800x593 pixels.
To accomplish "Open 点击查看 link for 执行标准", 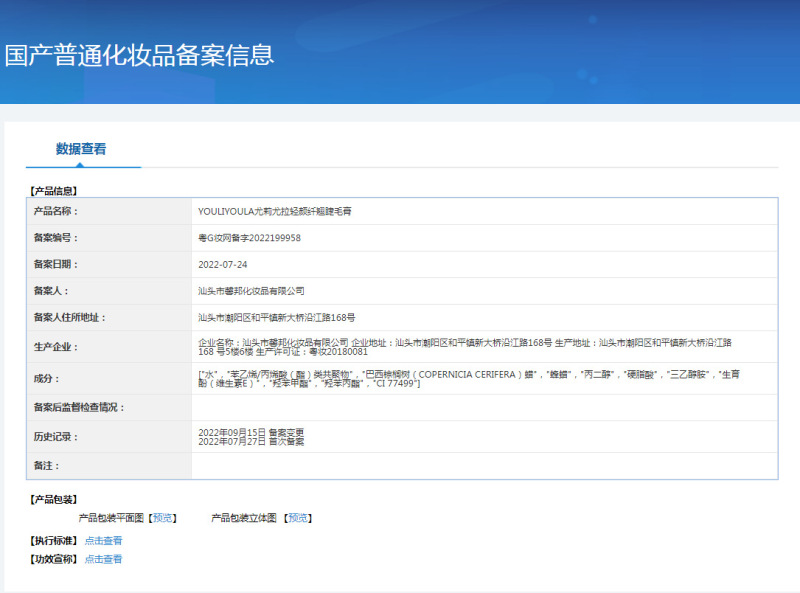I will (104, 540).
